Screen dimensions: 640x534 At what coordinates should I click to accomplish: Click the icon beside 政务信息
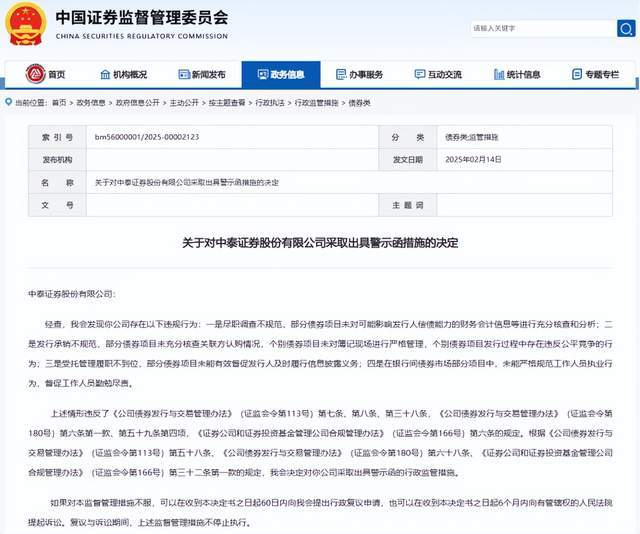pyautogui.click(x=262, y=74)
